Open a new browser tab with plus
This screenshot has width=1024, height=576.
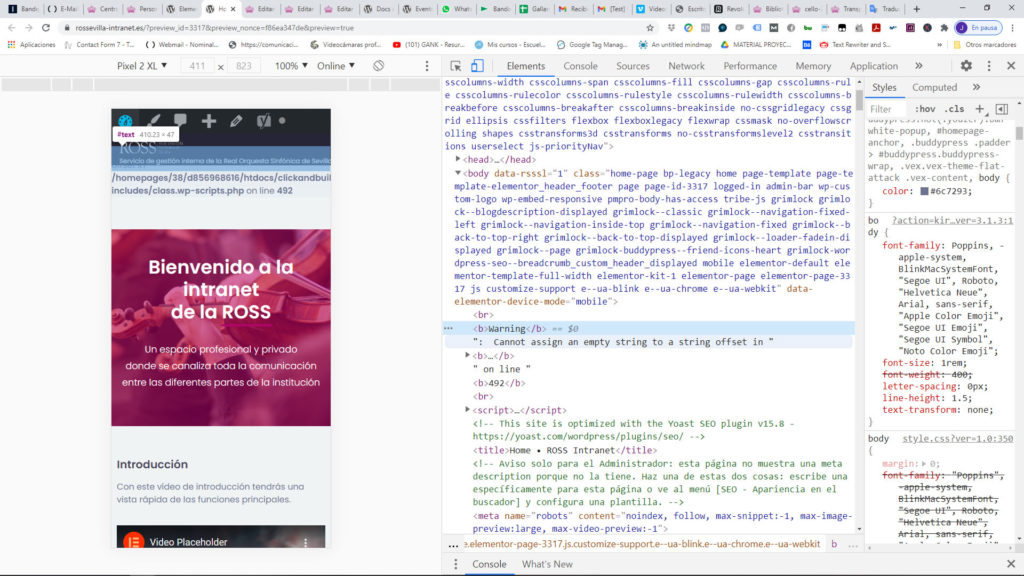[x=916, y=9]
